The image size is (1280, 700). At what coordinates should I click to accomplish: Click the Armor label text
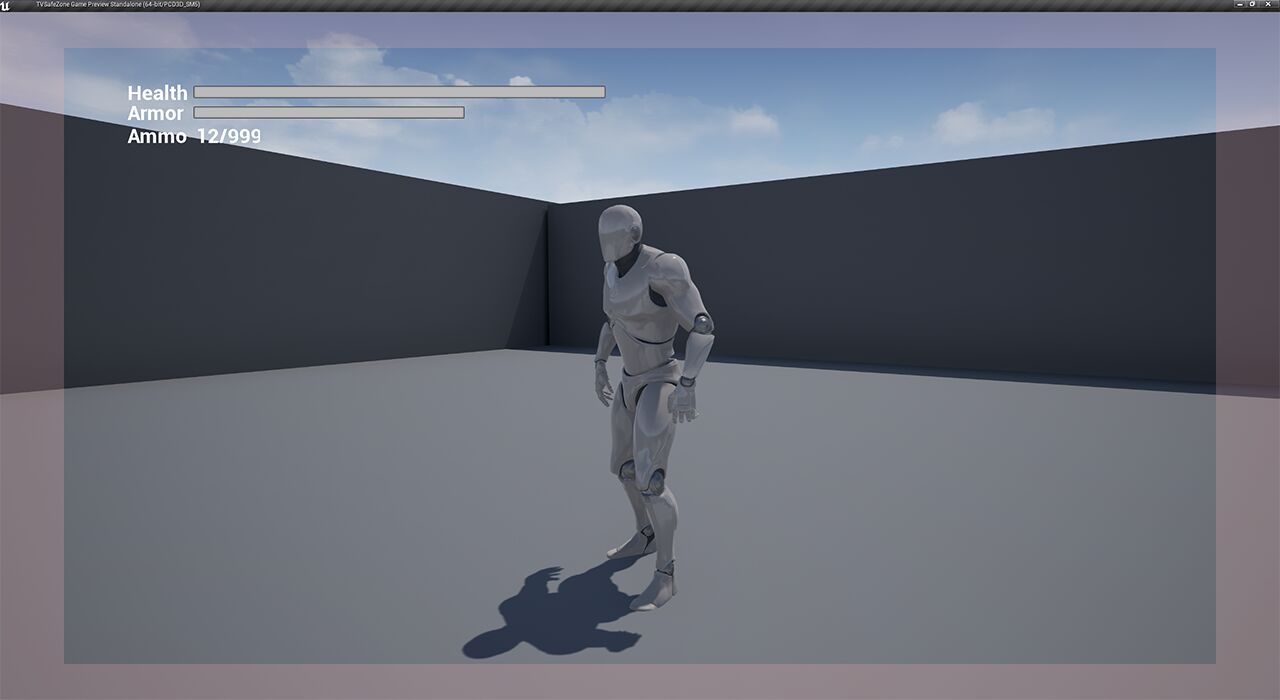pos(155,114)
